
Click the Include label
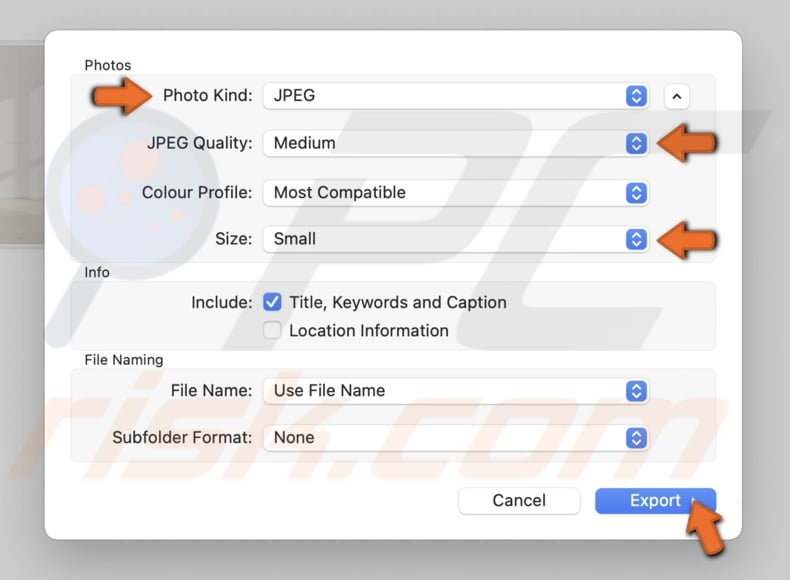pyautogui.click(x=222, y=302)
